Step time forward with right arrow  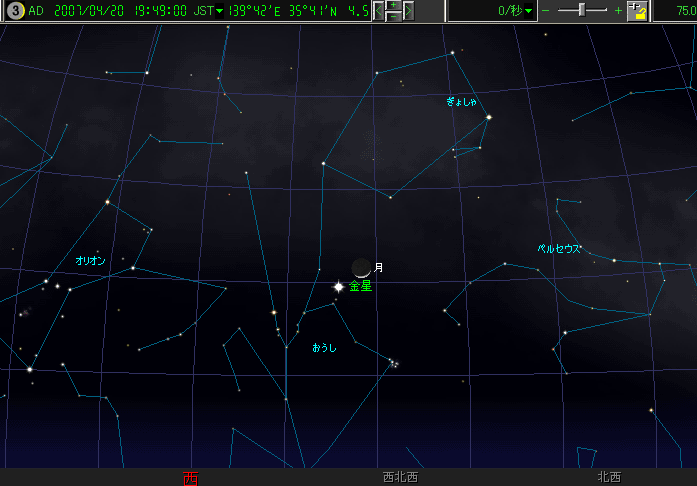click(x=408, y=11)
